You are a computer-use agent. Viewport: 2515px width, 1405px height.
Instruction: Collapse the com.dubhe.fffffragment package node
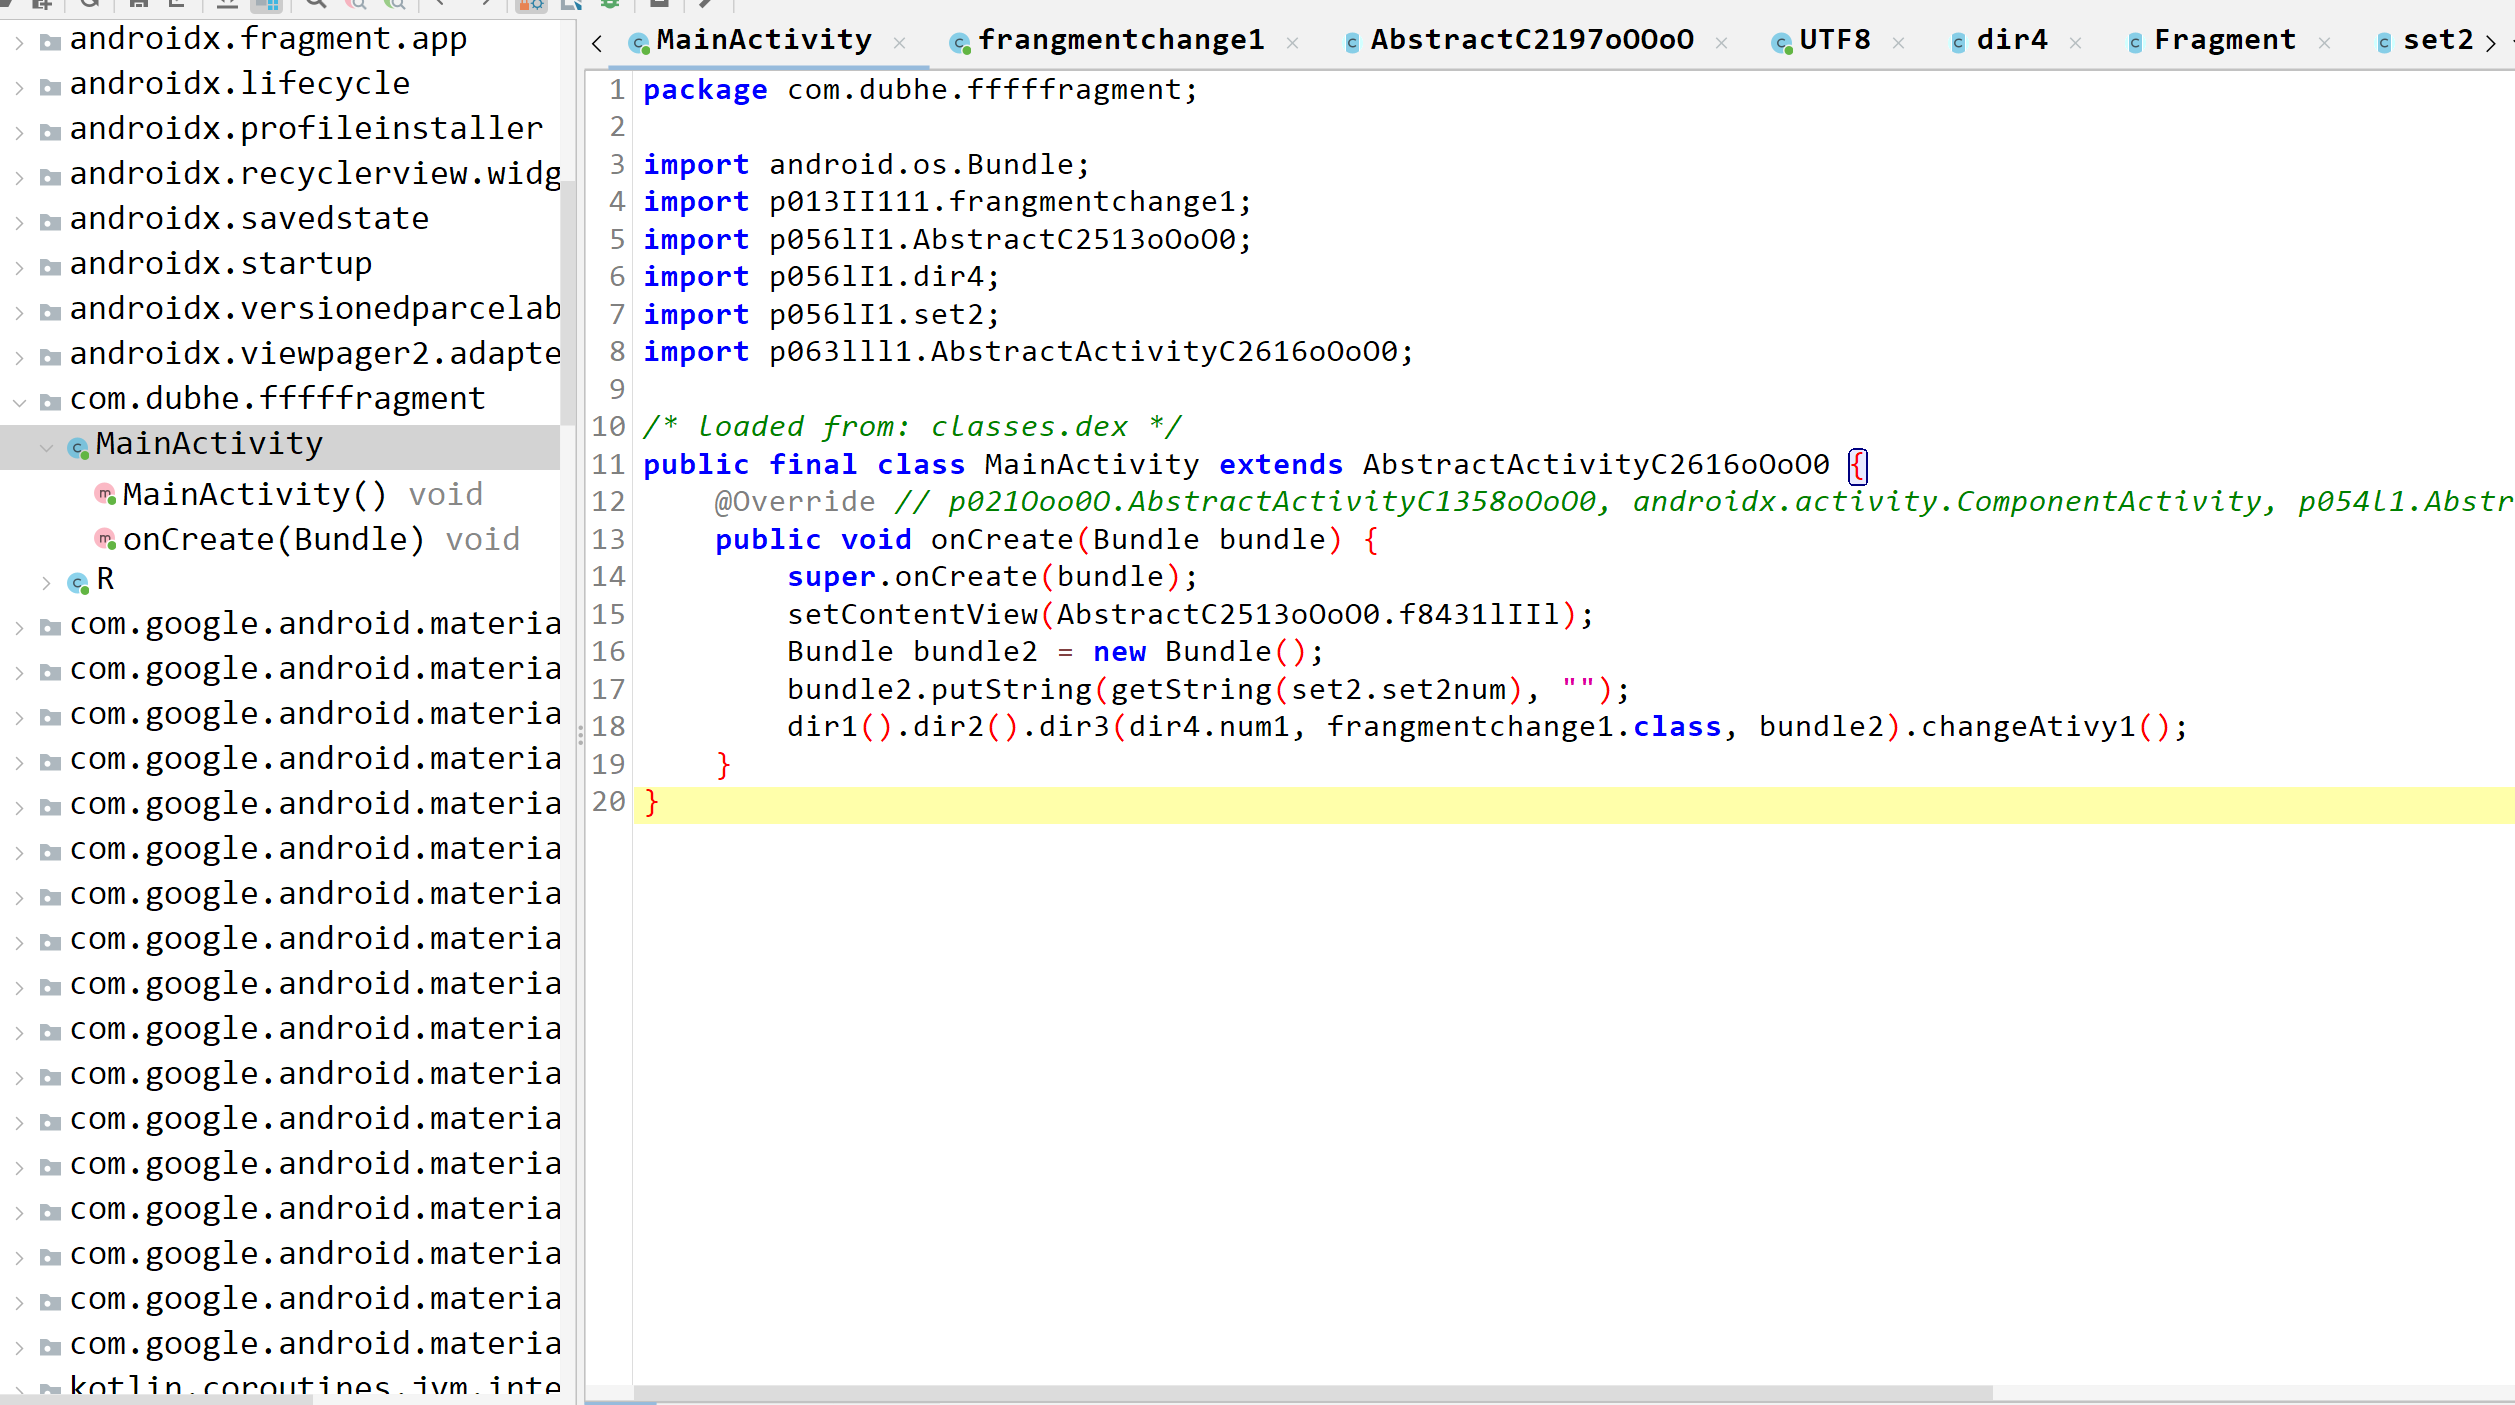point(19,401)
